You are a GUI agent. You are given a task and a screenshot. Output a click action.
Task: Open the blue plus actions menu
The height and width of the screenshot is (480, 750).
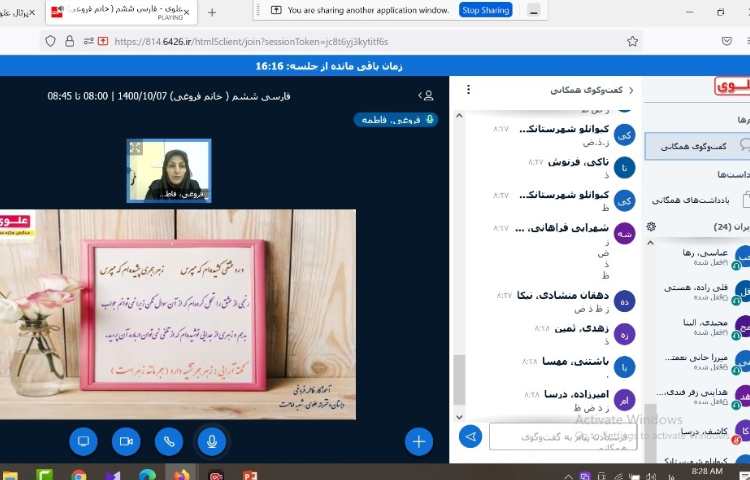(418, 440)
